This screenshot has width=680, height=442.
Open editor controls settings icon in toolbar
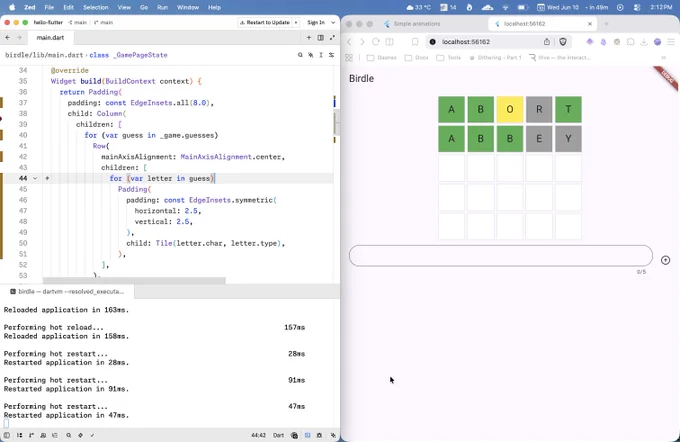pos(331,55)
